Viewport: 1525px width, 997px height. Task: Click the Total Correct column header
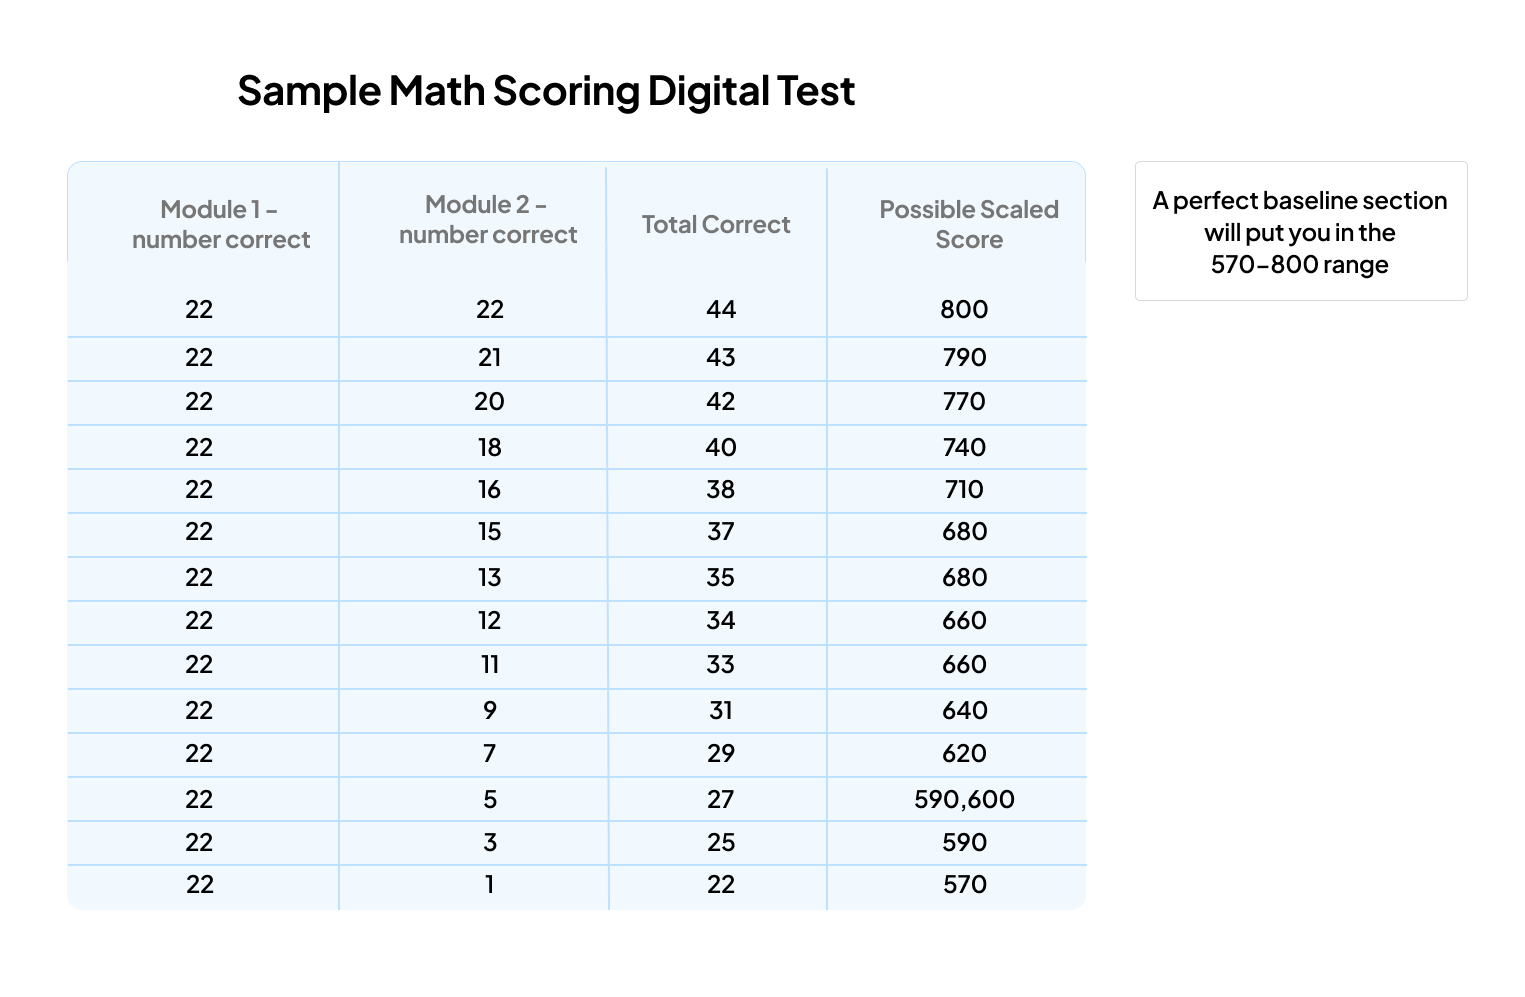click(716, 225)
